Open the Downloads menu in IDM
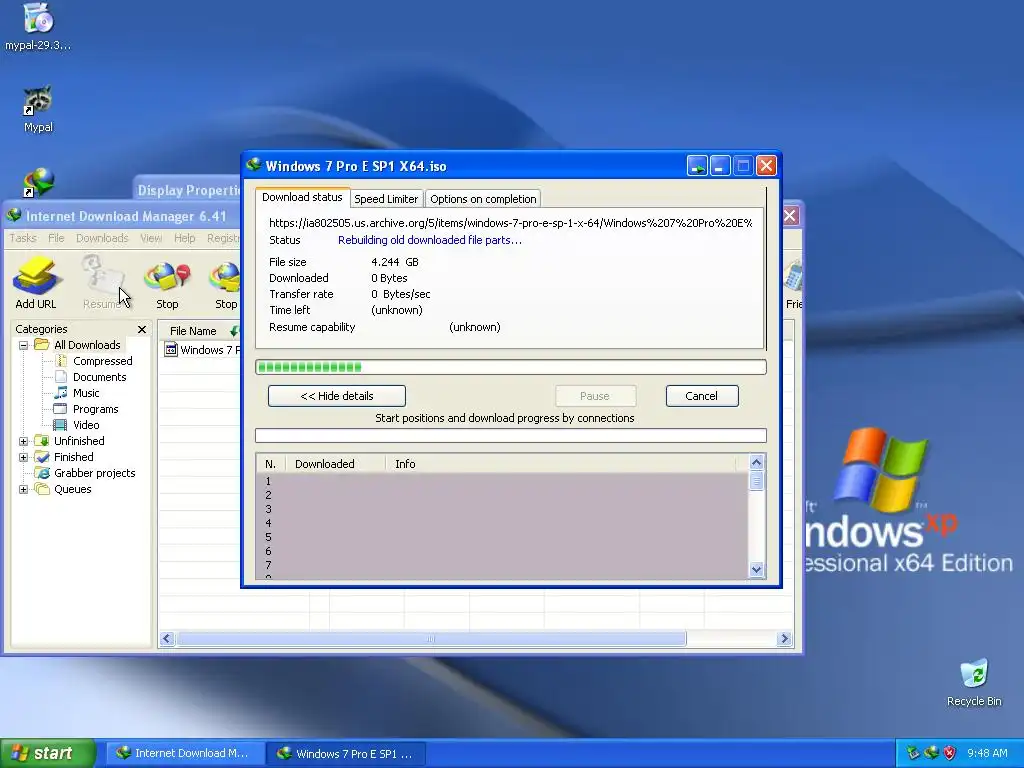 tap(102, 238)
